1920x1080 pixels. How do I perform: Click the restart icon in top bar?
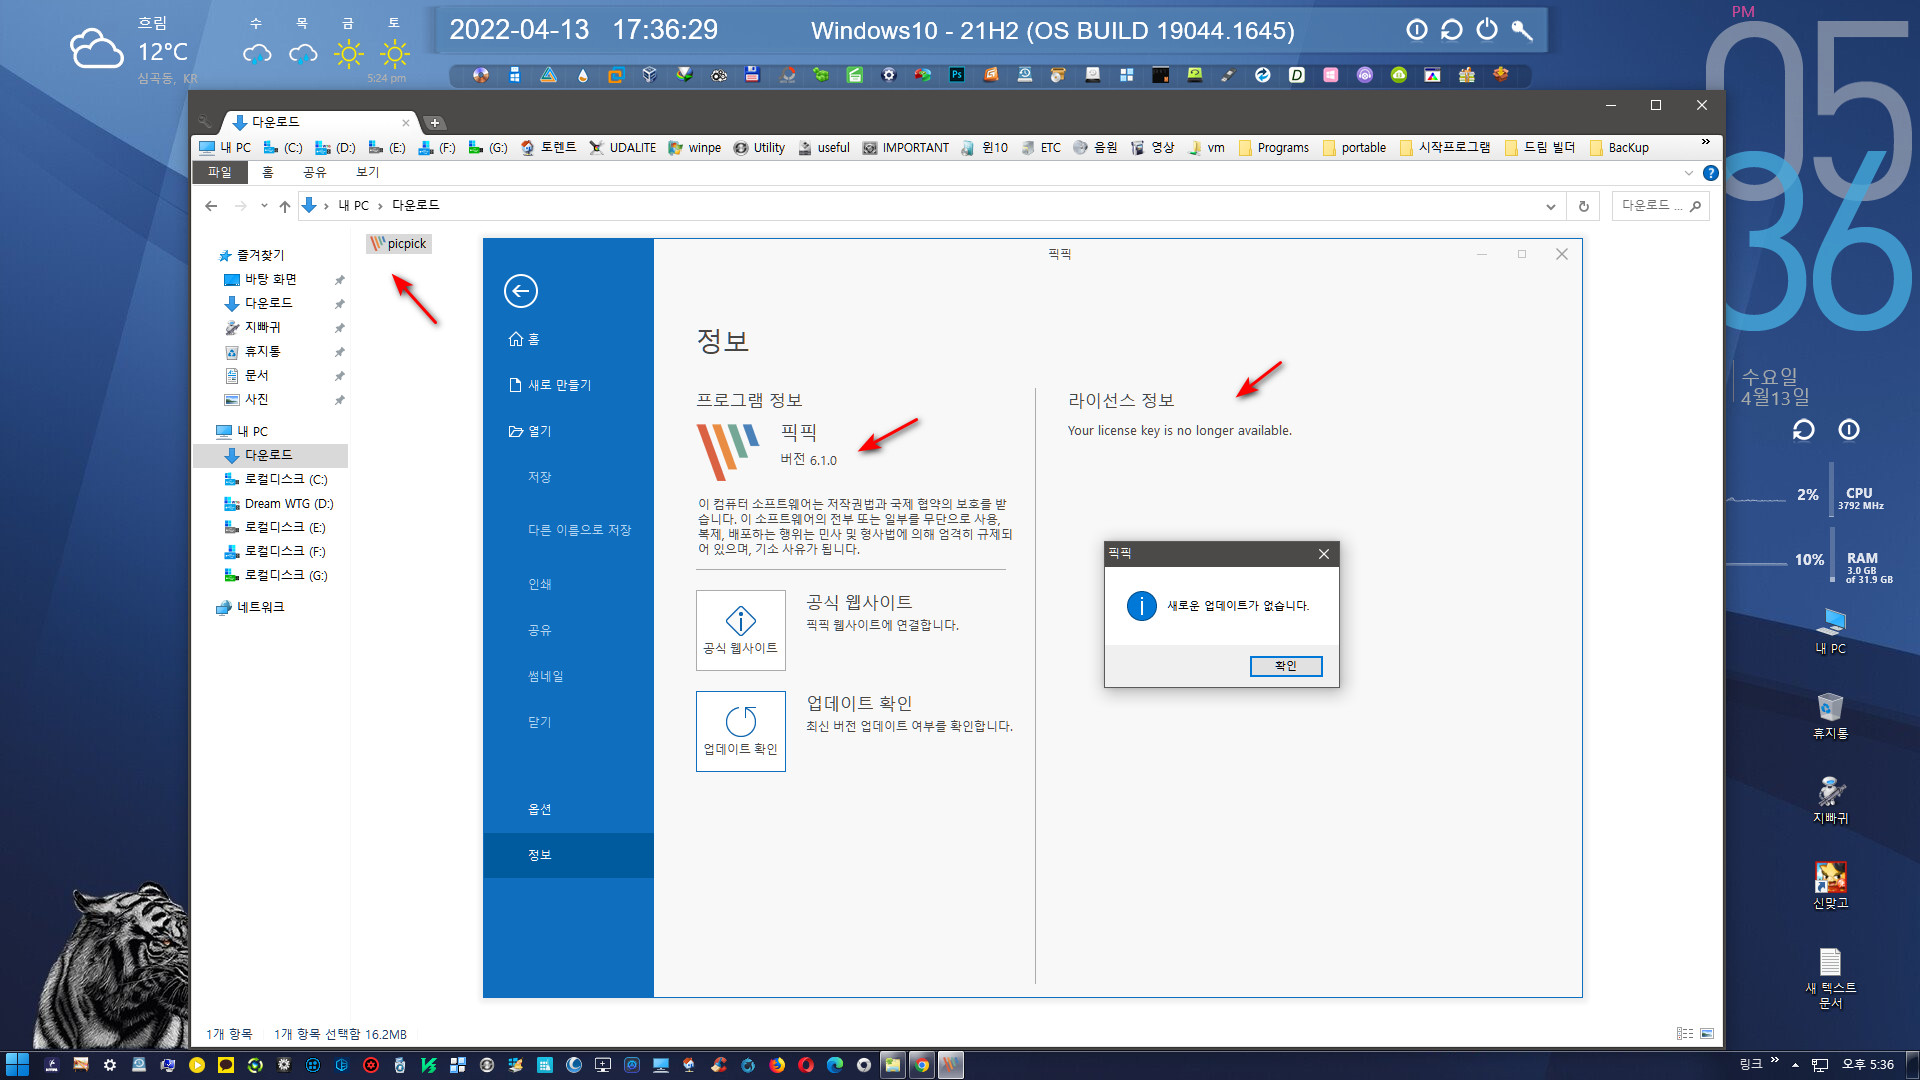tap(1452, 30)
